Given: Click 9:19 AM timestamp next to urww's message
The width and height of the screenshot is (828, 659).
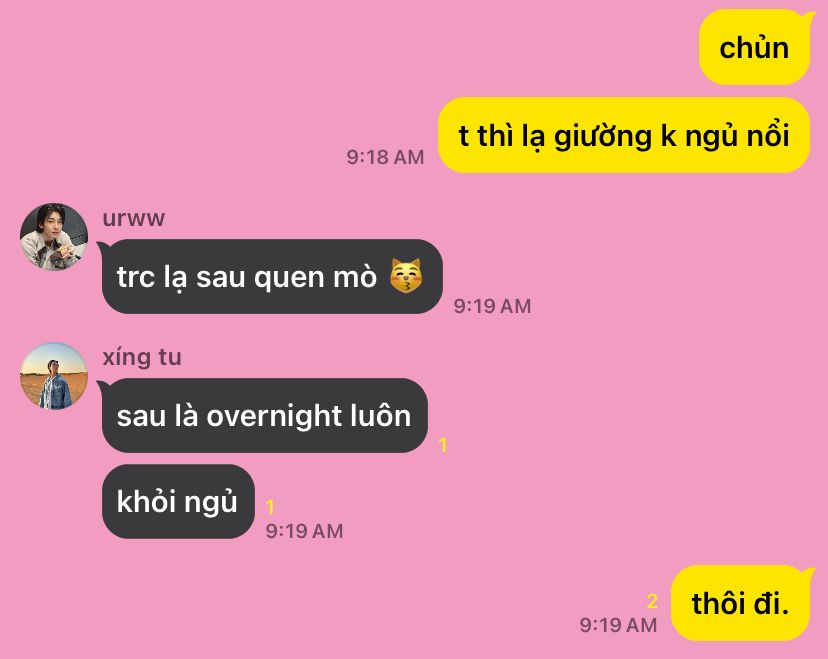Looking at the screenshot, I should 492,306.
